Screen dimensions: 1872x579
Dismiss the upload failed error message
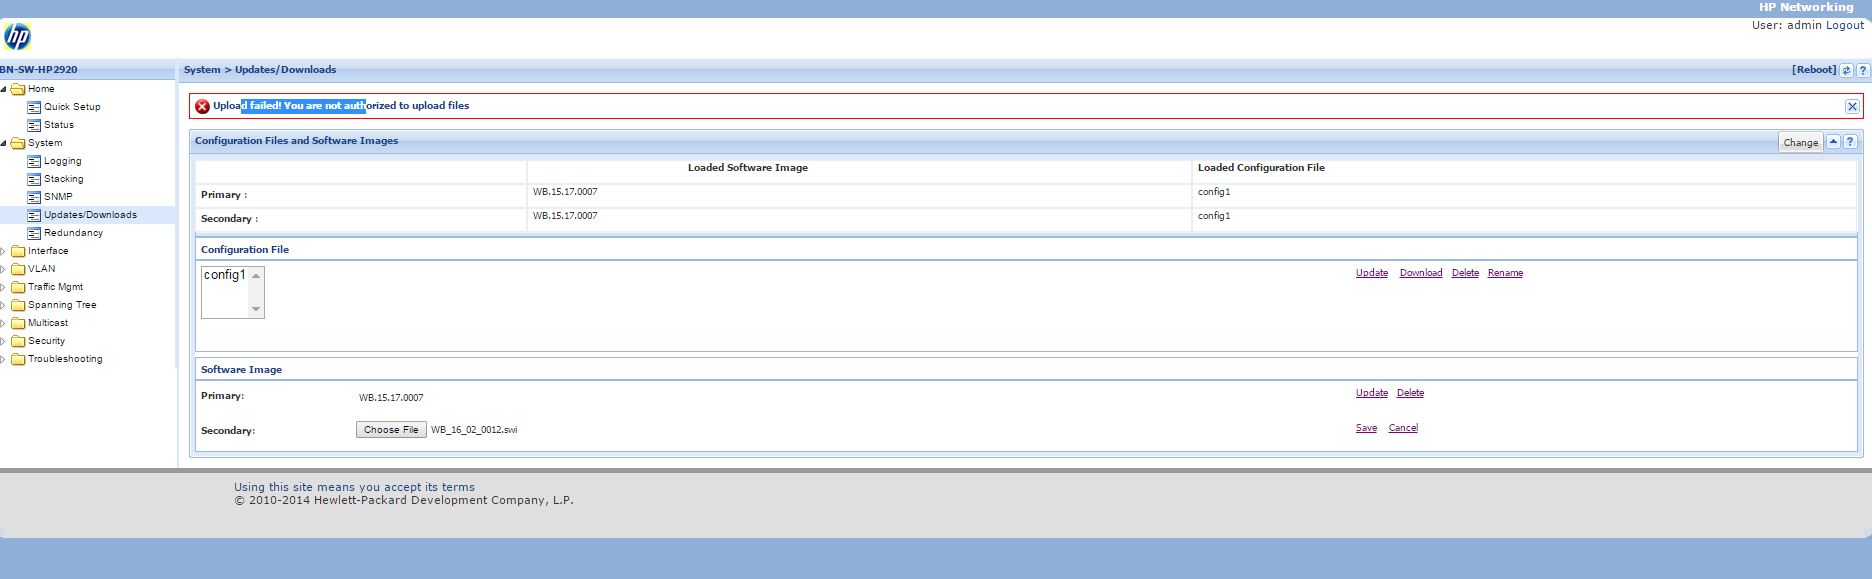coord(1852,106)
